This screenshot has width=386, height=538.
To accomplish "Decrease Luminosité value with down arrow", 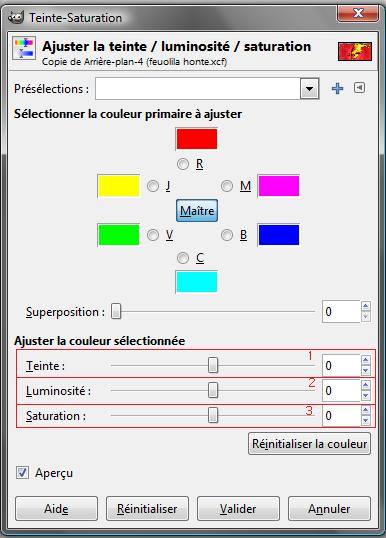I will [x=365, y=396].
